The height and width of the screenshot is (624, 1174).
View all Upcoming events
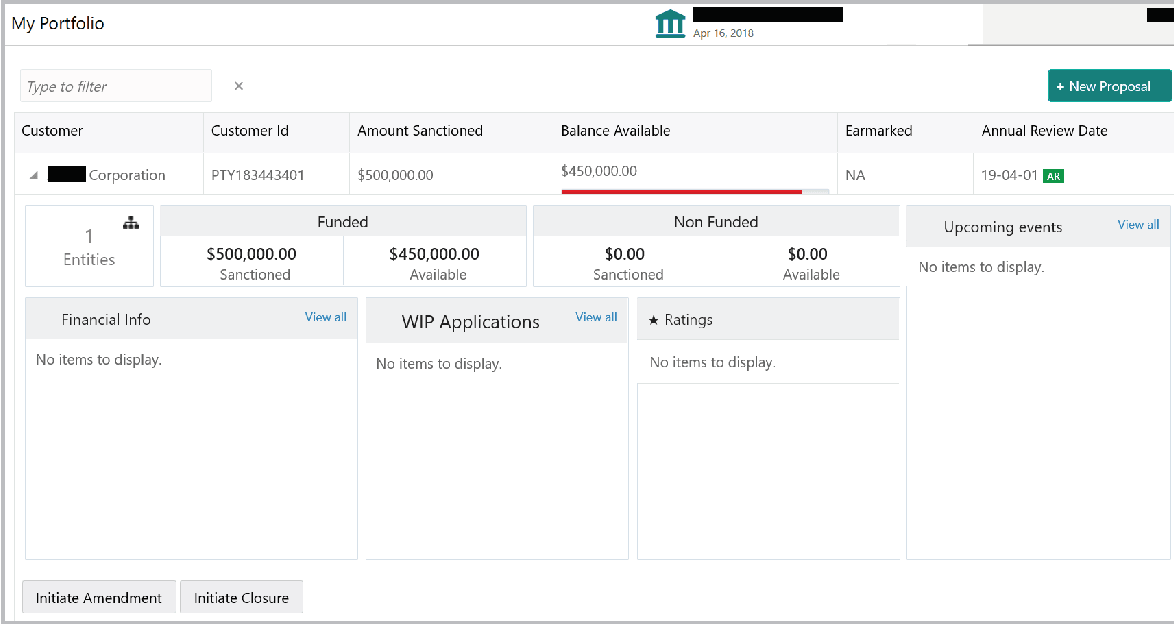pyautogui.click(x=1138, y=225)
